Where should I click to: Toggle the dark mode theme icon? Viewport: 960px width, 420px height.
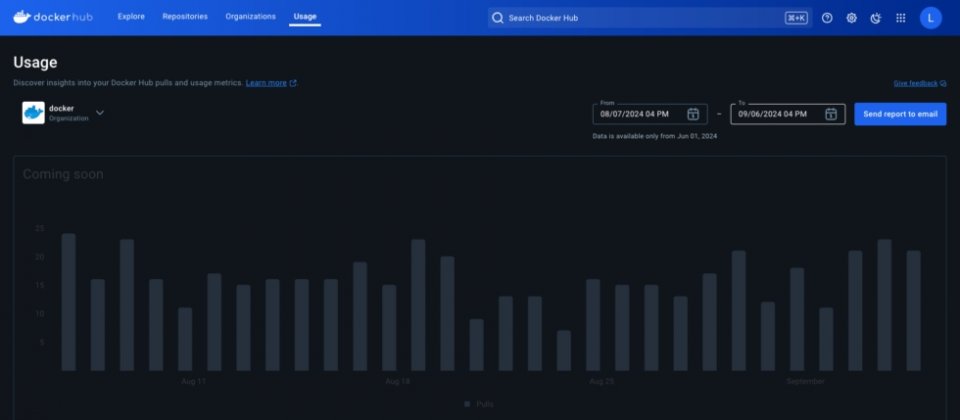coord(876,18)
